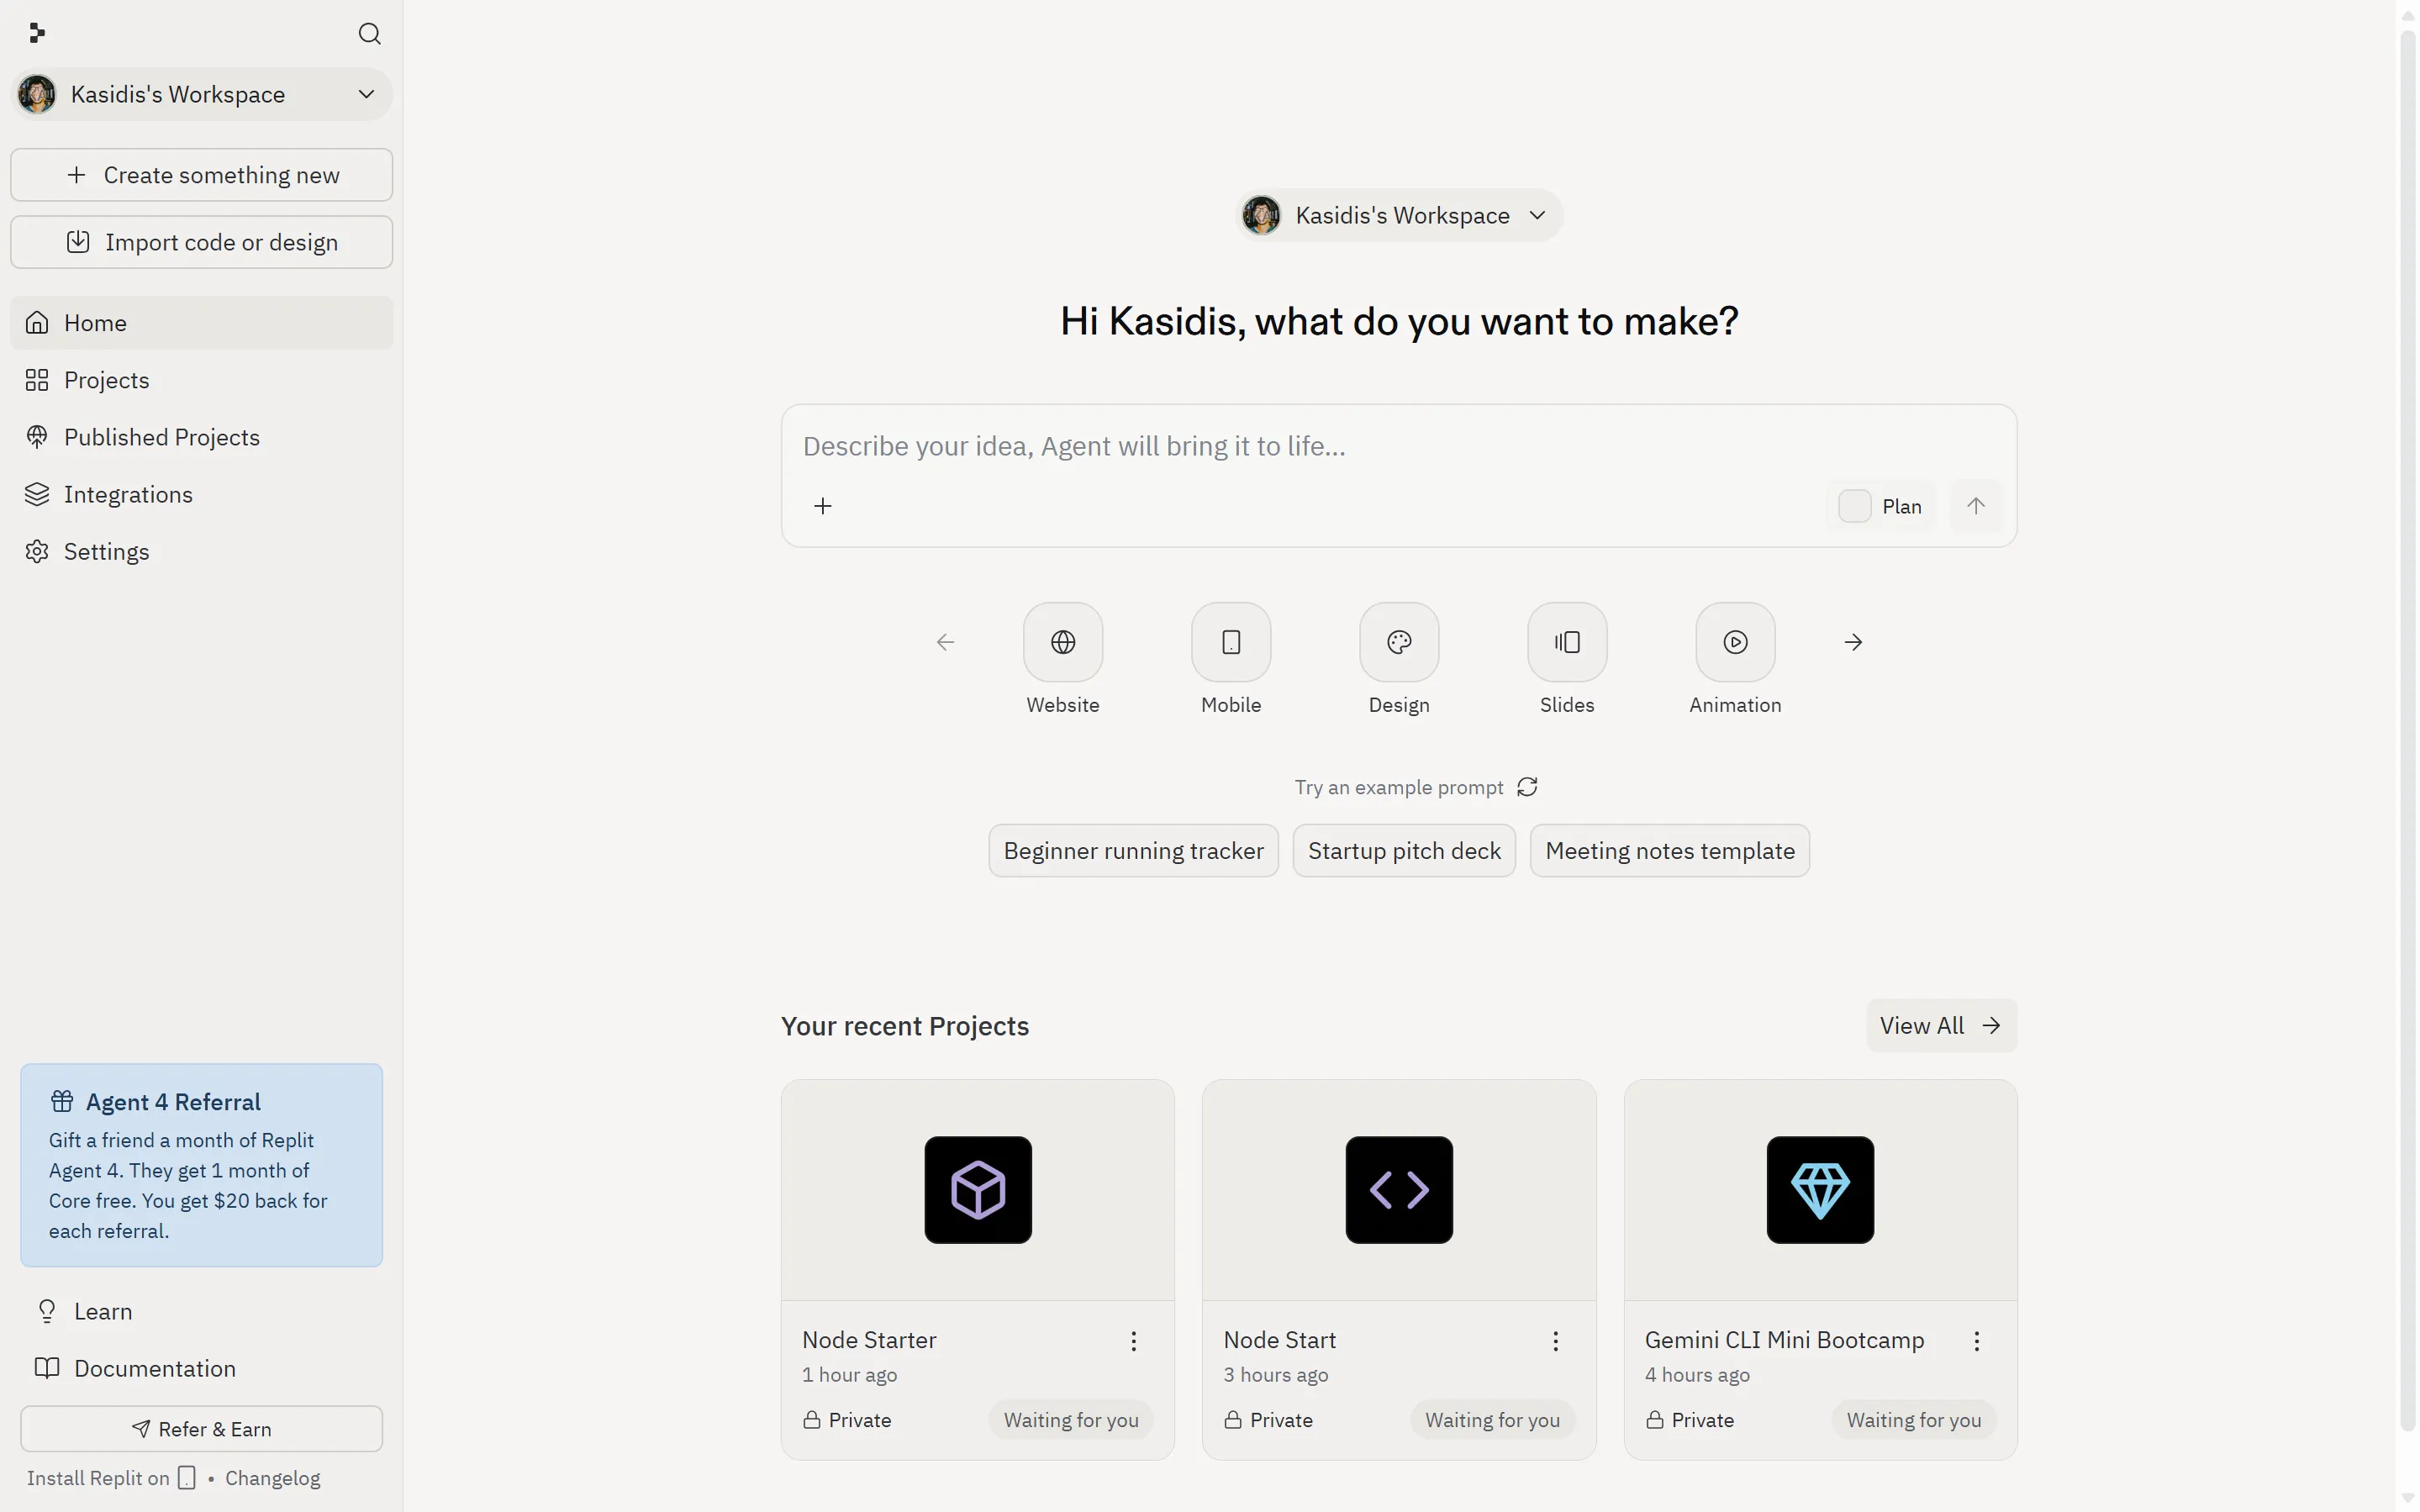Viewport: 2420px width, 1512px height.
Task: Click the Replit logo icon
Action: click(37, 33)
